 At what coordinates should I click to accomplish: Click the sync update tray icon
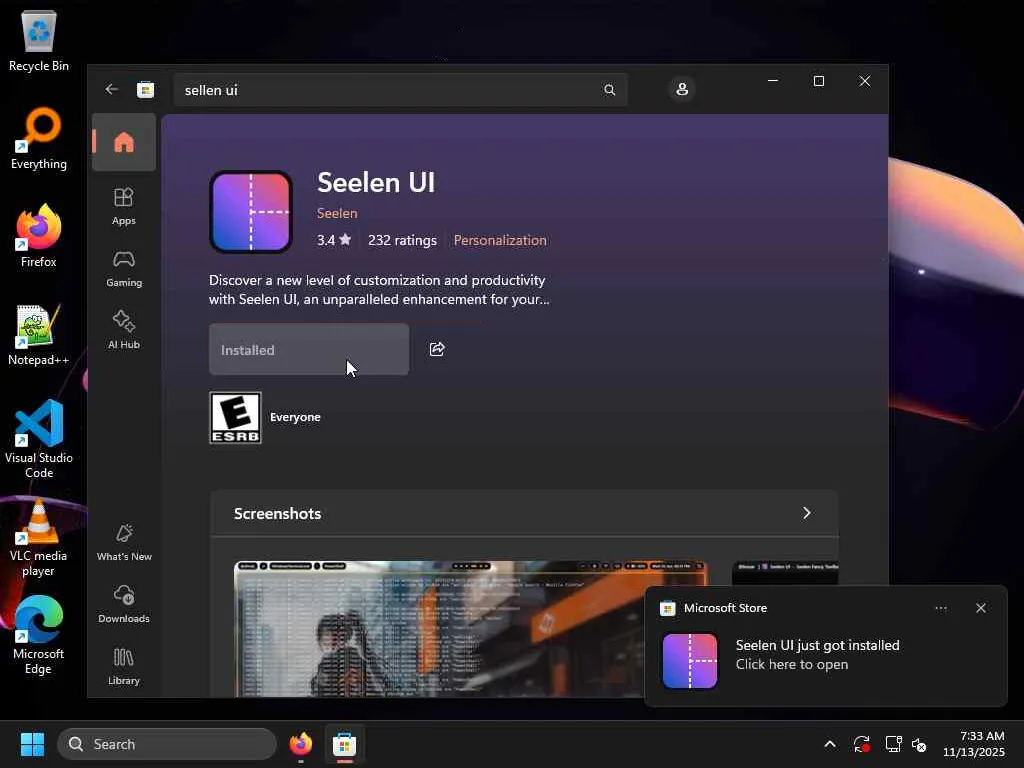point(861,744)
